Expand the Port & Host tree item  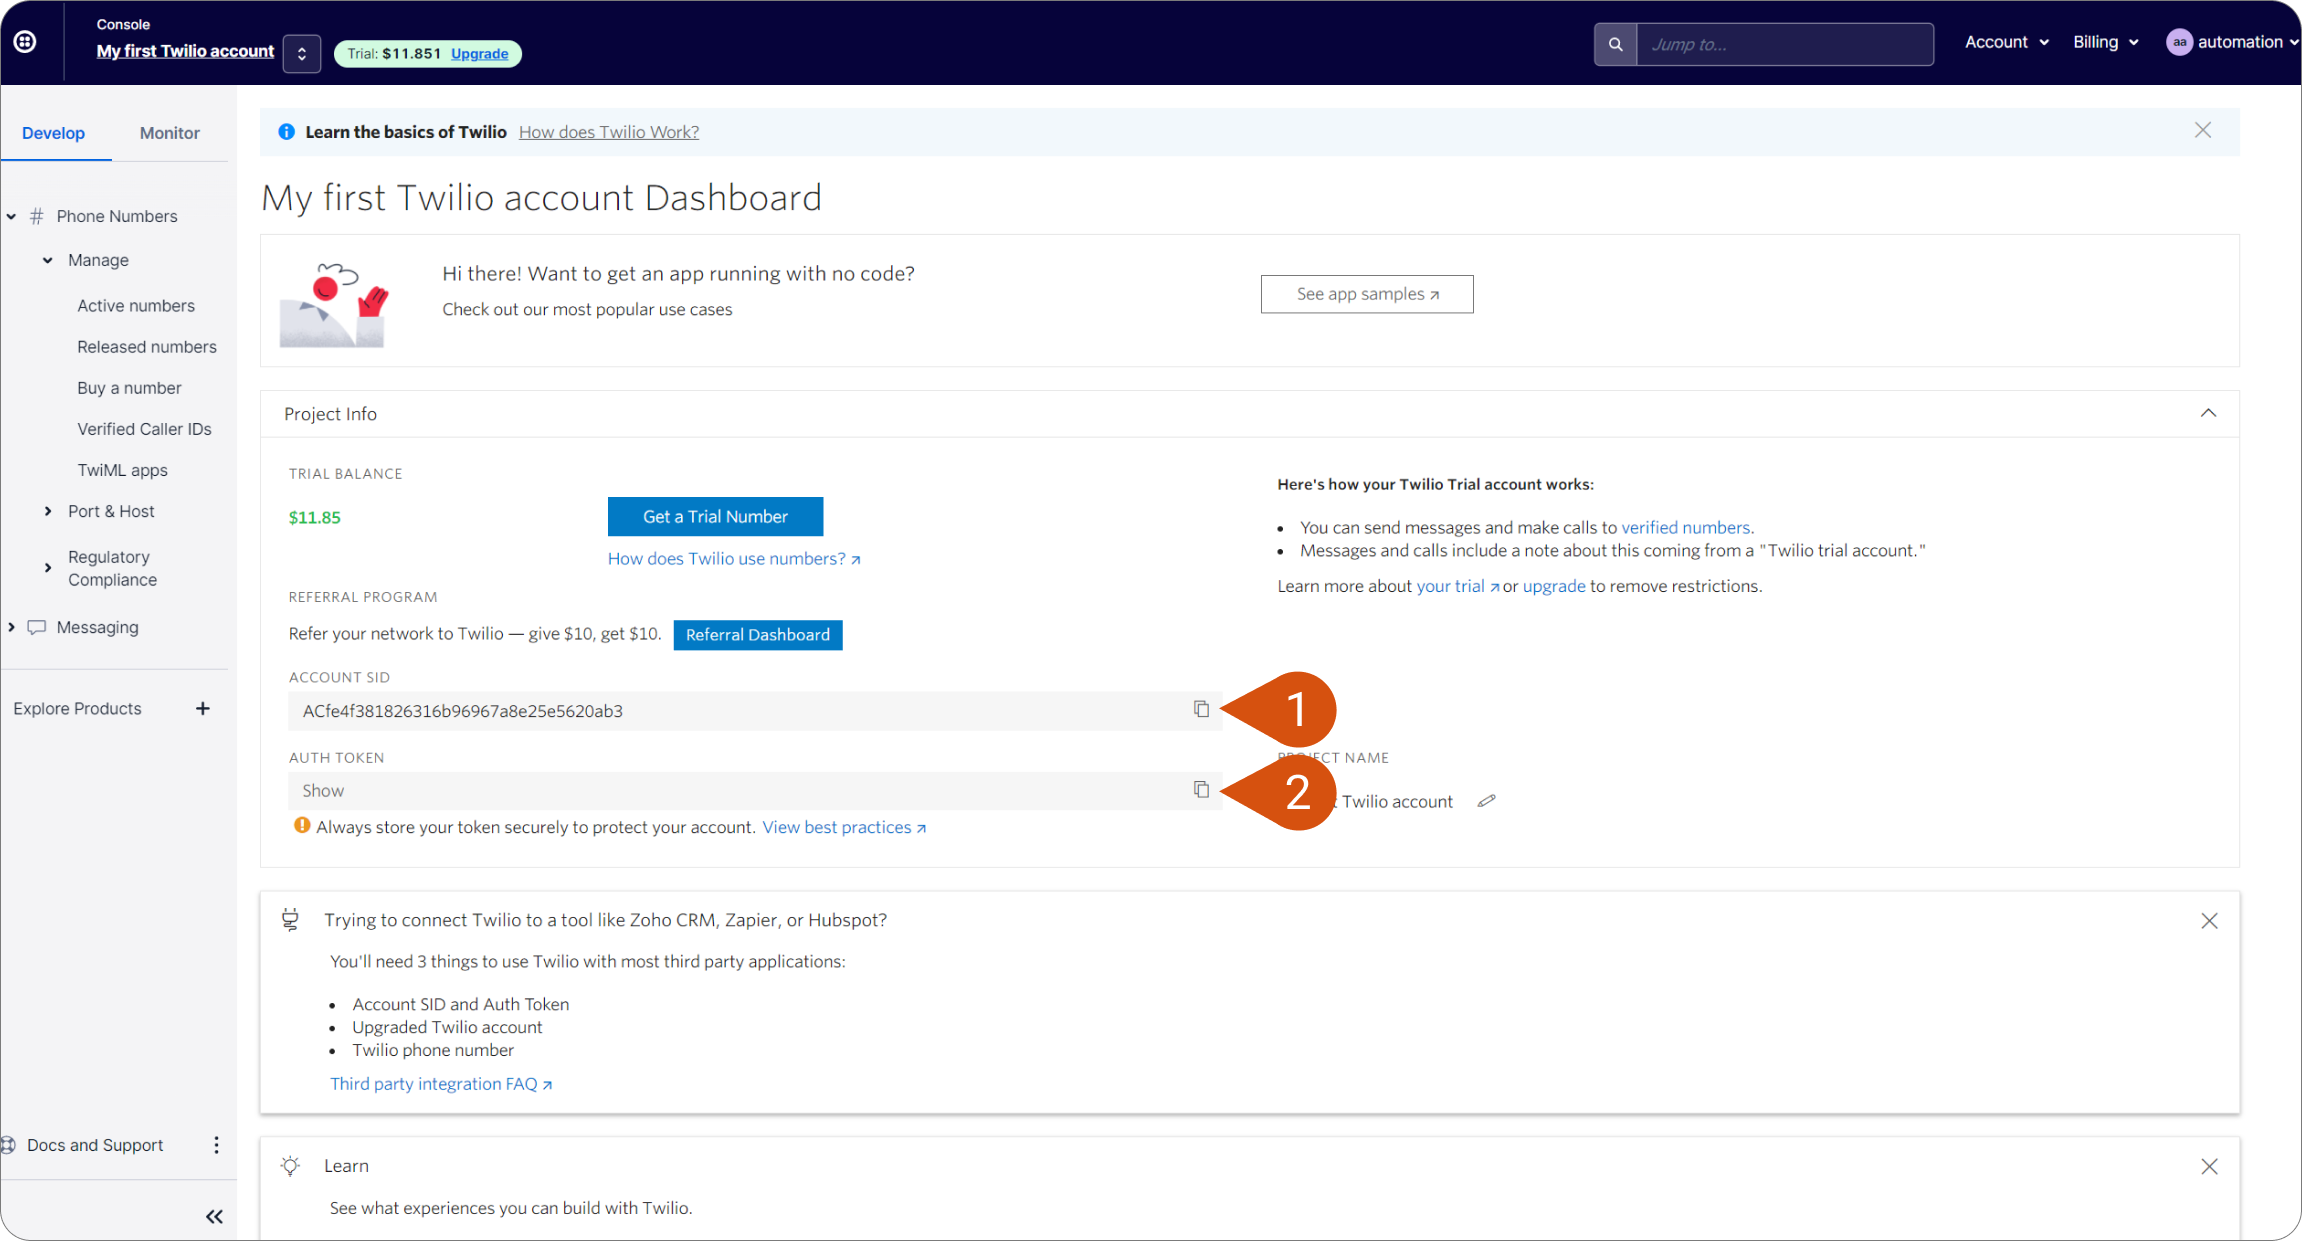pos(47,511)
